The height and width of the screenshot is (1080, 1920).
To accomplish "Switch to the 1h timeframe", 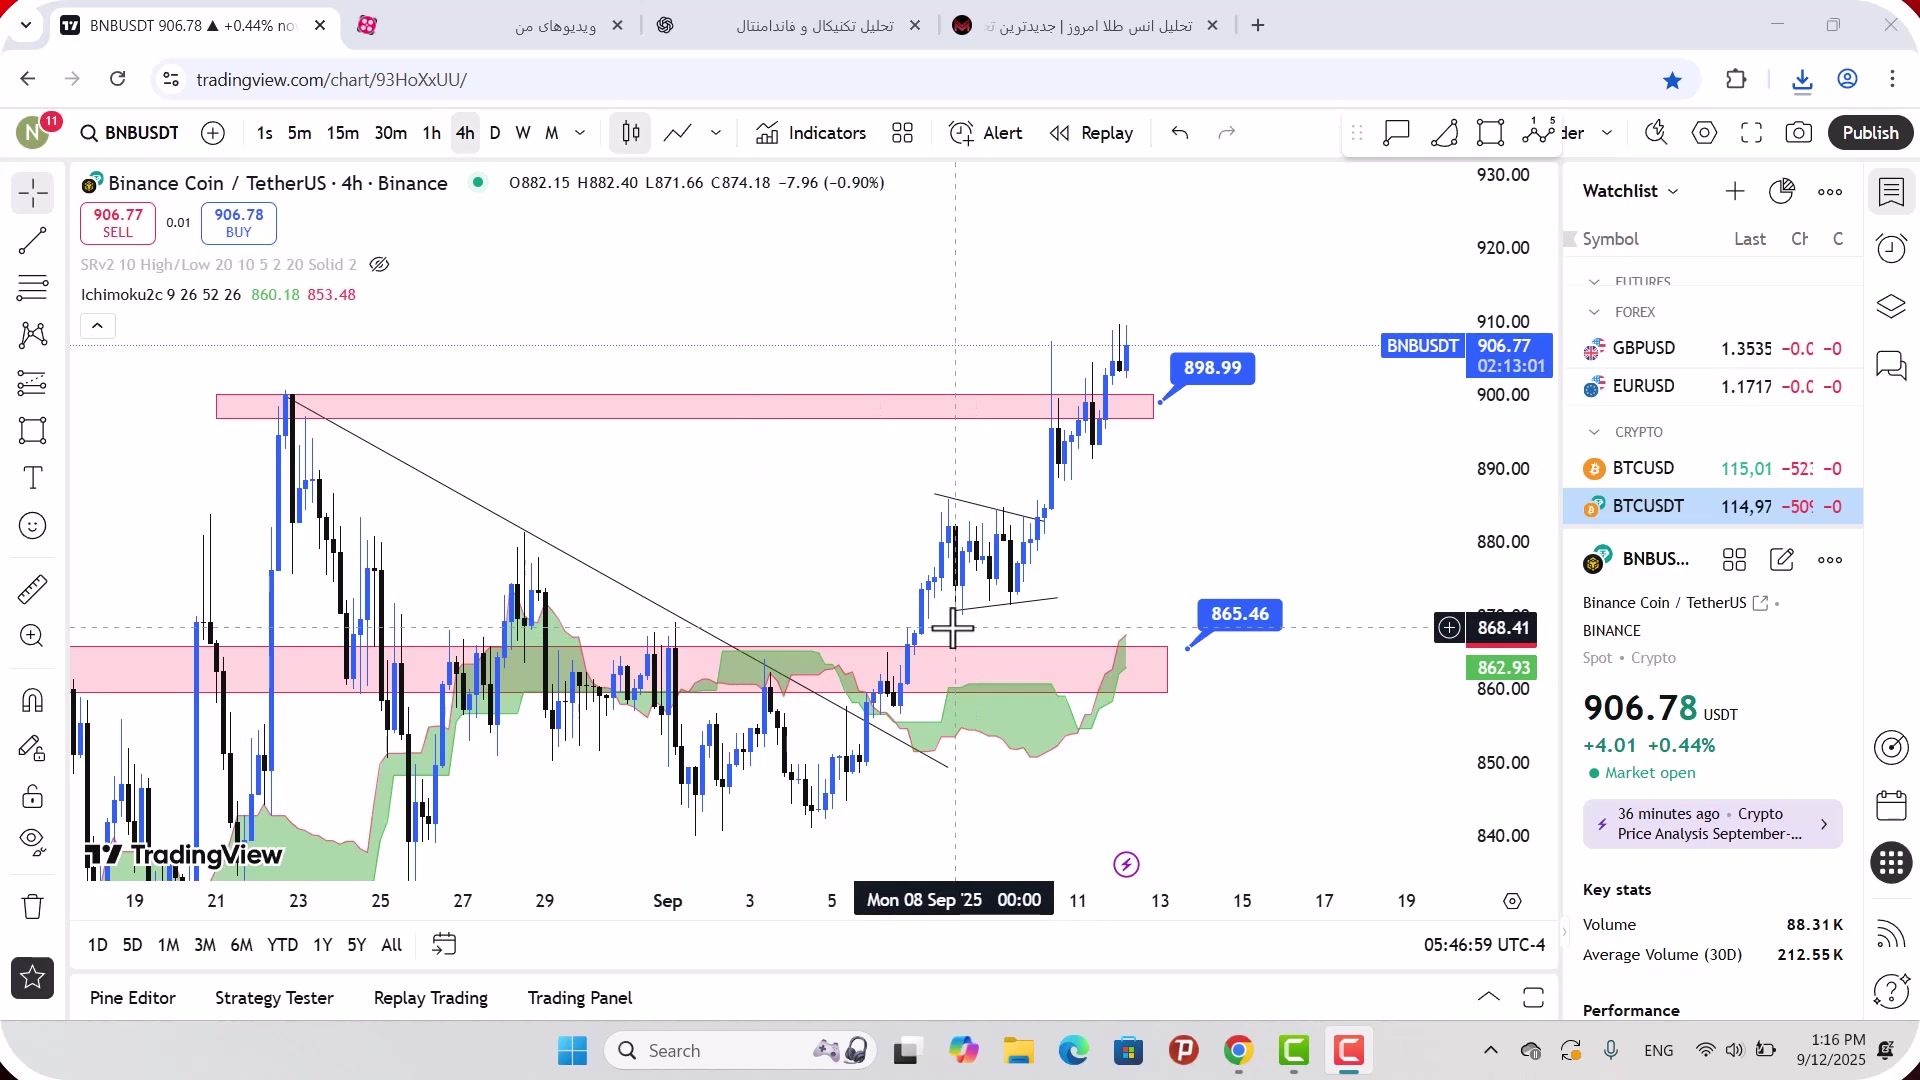I will 431,133.
